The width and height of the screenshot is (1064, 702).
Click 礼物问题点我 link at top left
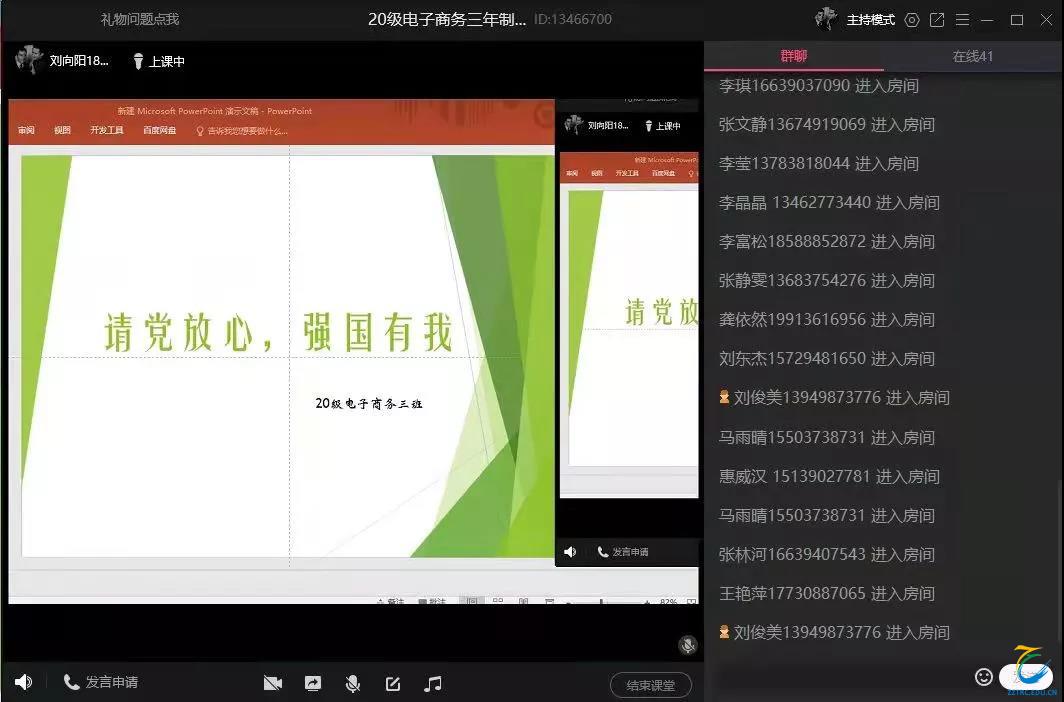140,20
